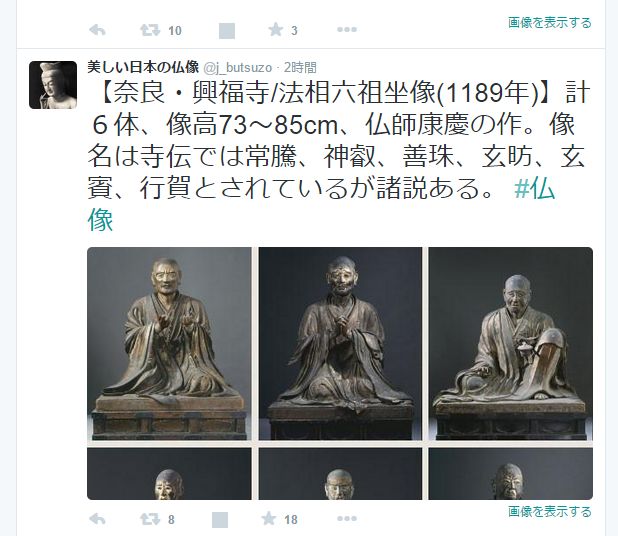Screen dimensions: 618x536
Task: Open the center statue photo with clasped hands
Action: pos(340,344)
